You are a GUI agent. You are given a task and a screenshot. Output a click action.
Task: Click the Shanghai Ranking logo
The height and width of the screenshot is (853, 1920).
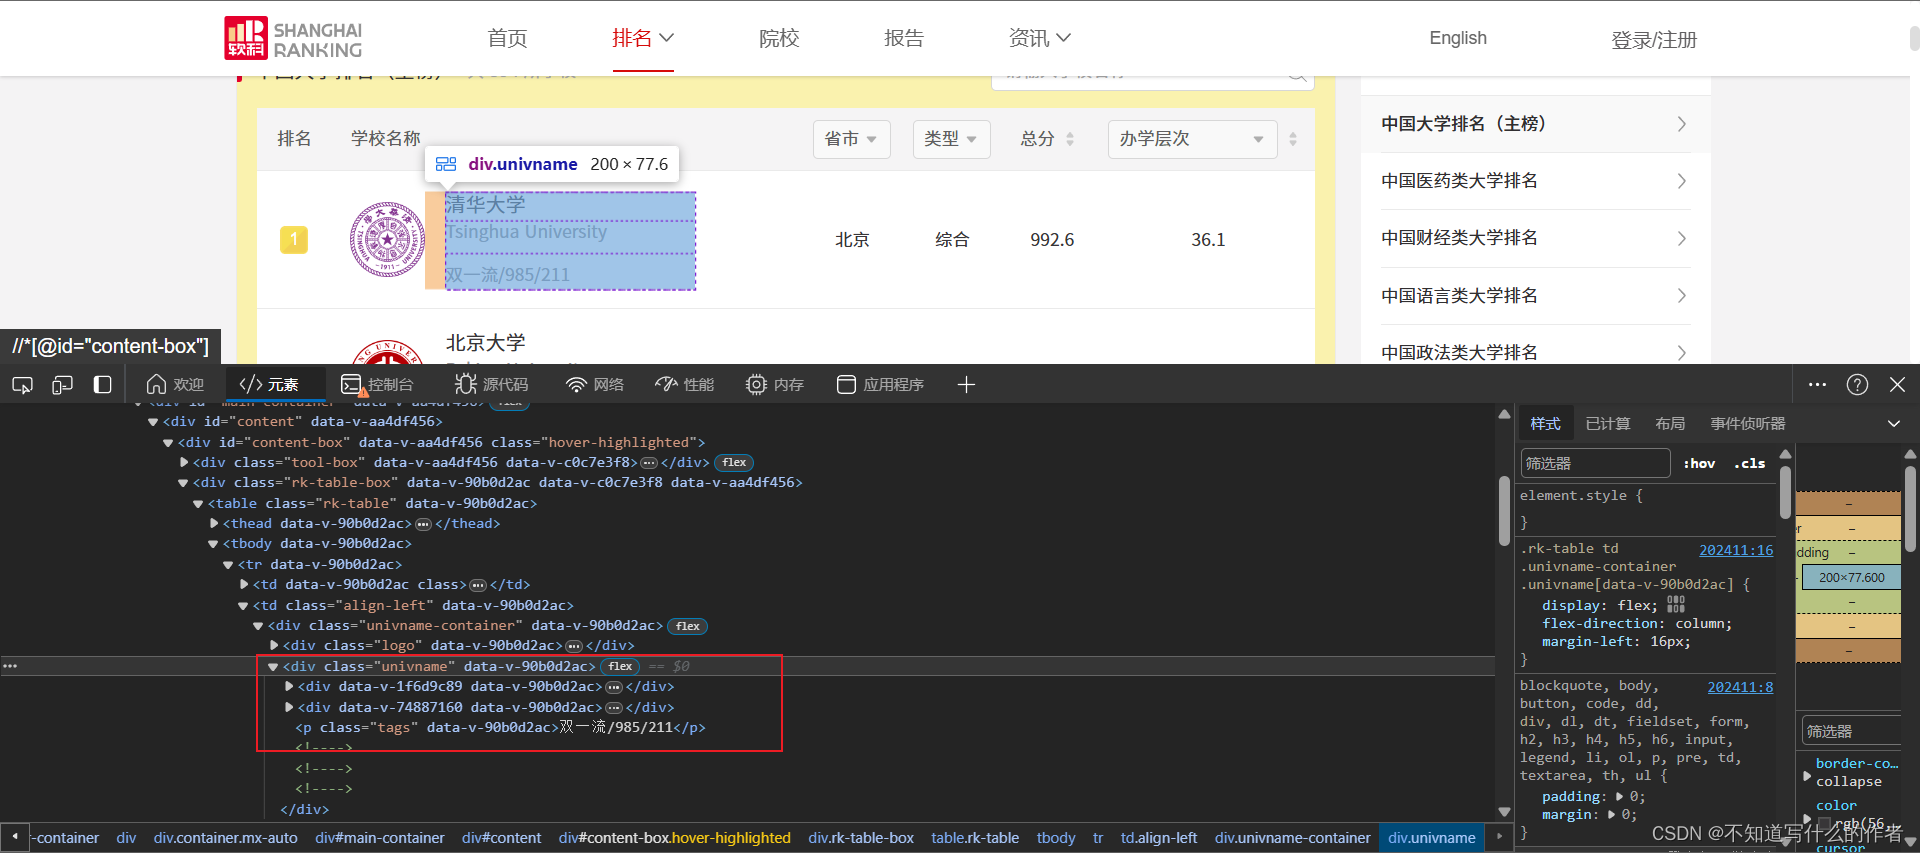[293, 38]
